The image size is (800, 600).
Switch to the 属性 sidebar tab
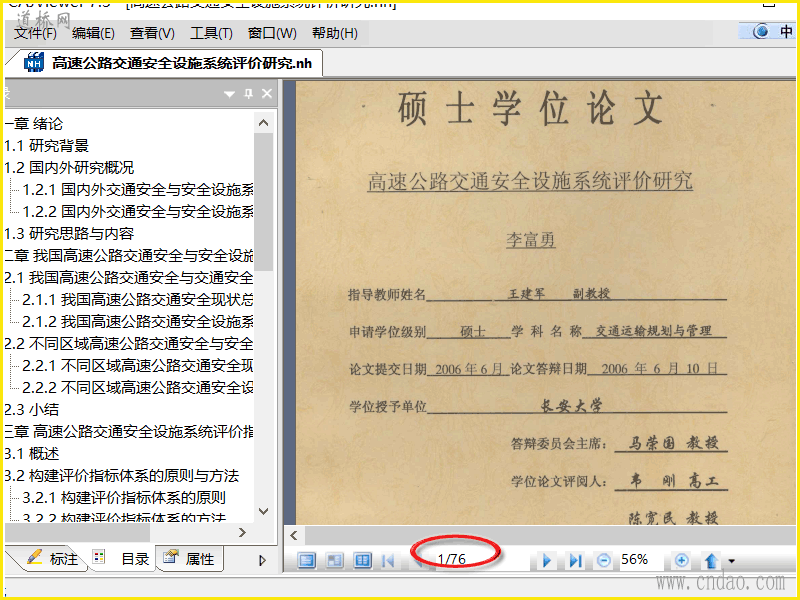coord(189,559)
